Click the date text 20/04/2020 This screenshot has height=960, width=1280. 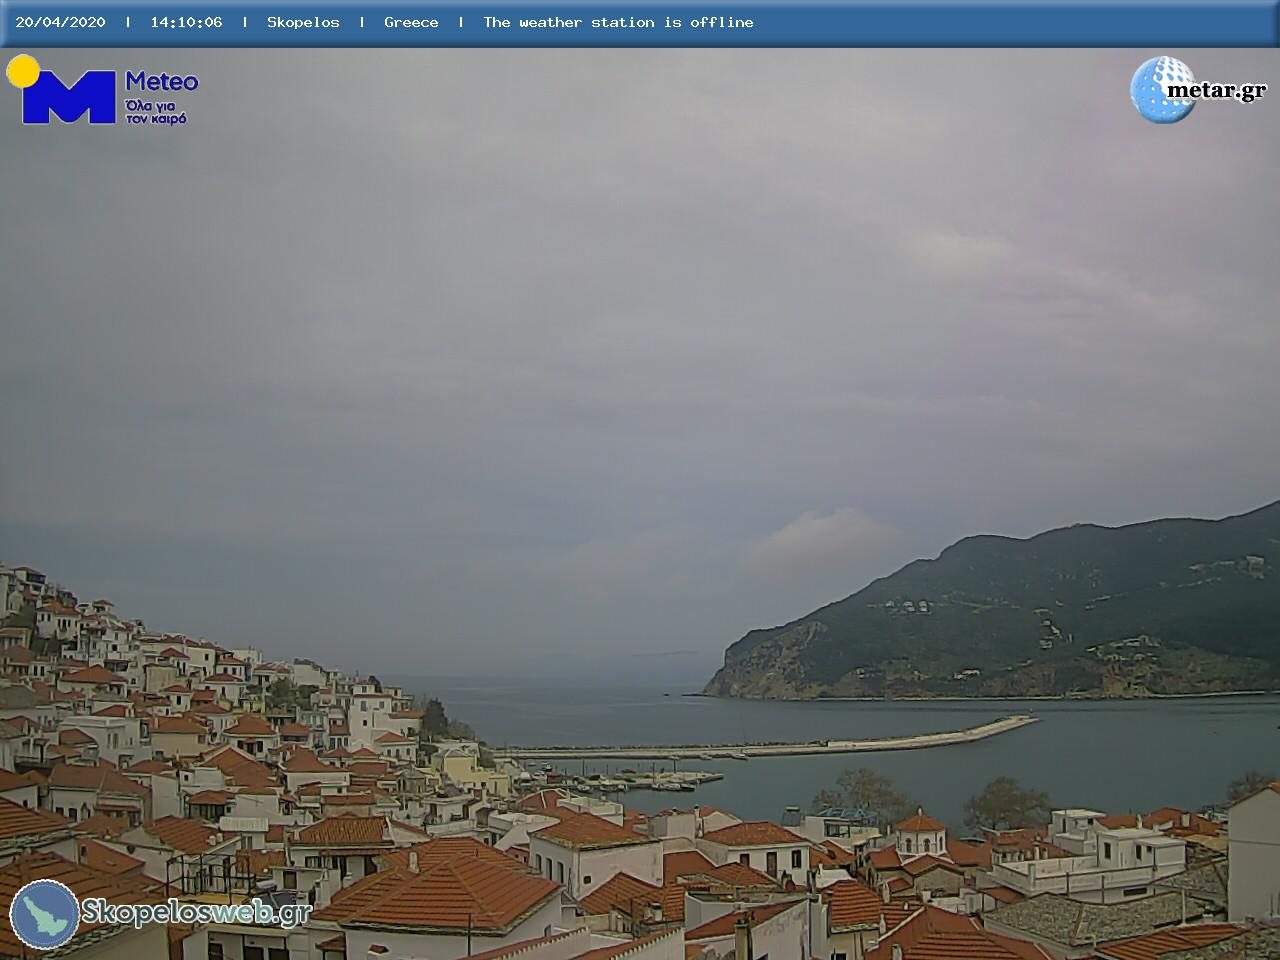(60, 22)
